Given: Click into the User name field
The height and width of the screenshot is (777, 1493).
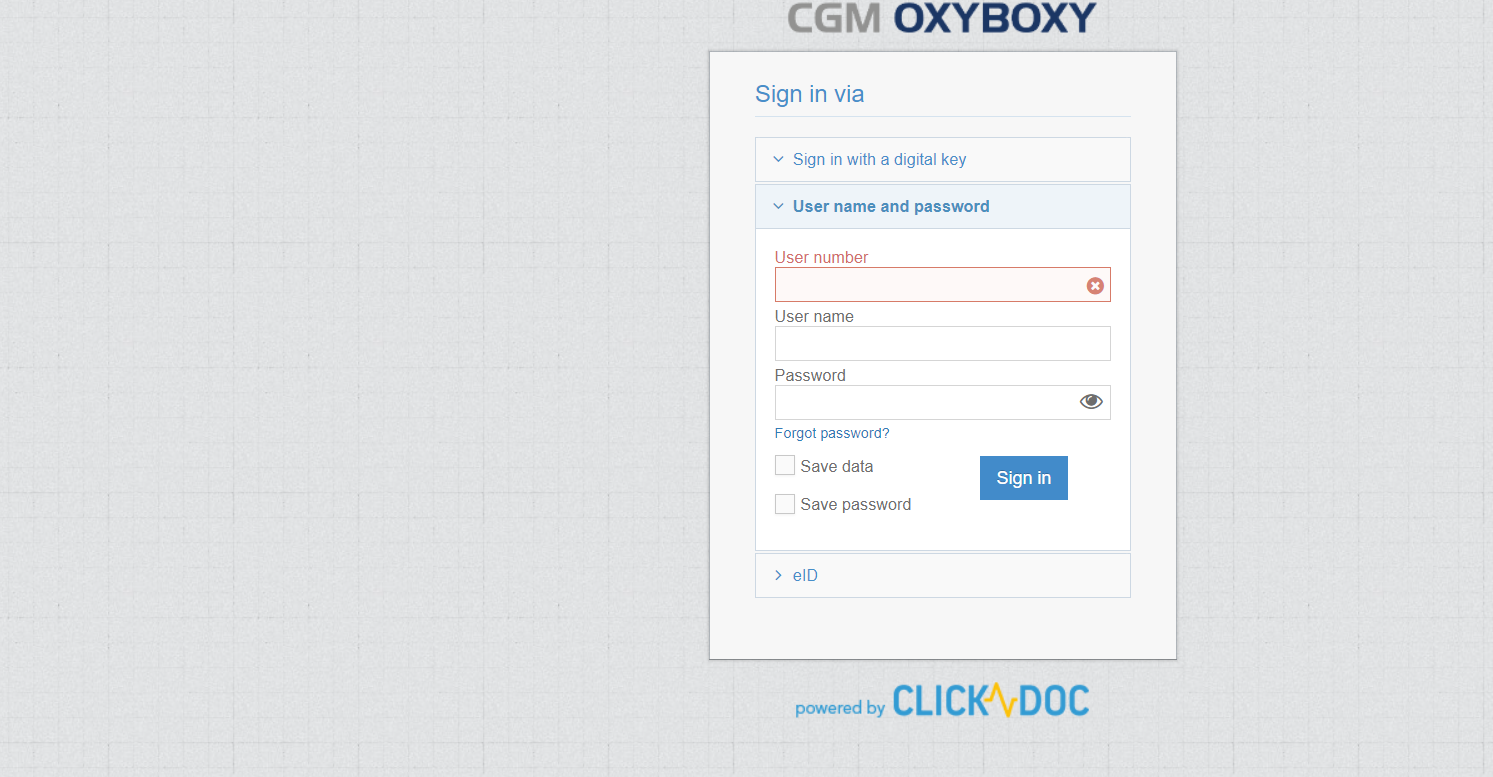Looking at the screenshot, I should (942, 344).
